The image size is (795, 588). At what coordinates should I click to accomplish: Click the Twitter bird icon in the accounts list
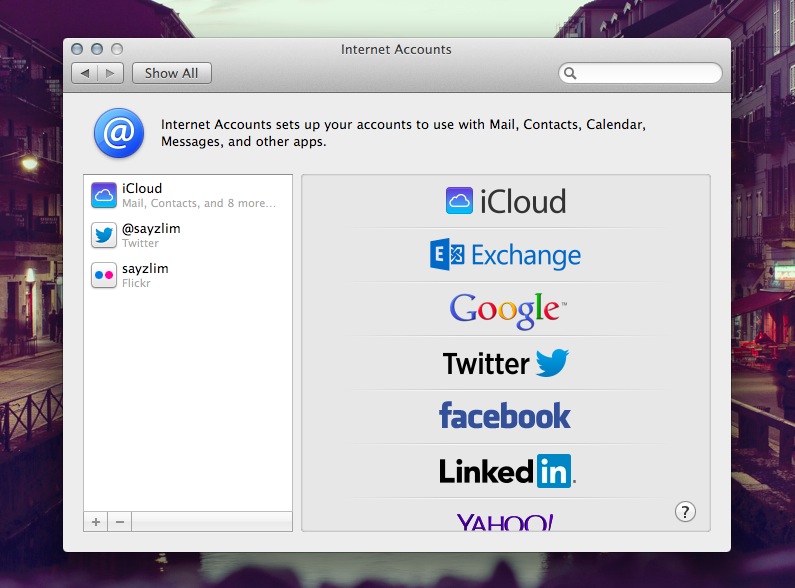pyautogui.click(x=104, y=235)
